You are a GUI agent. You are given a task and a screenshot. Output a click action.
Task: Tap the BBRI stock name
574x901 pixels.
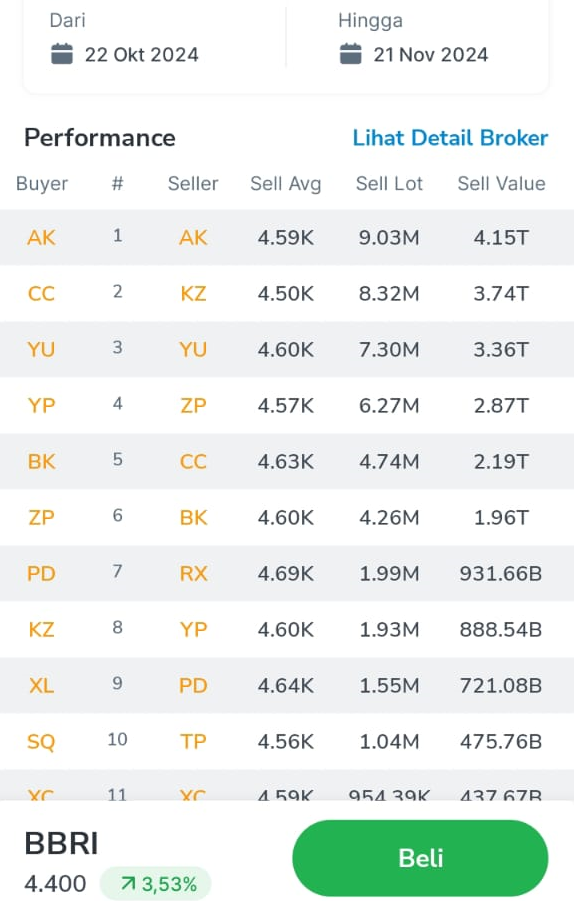[x=61, y=844]
